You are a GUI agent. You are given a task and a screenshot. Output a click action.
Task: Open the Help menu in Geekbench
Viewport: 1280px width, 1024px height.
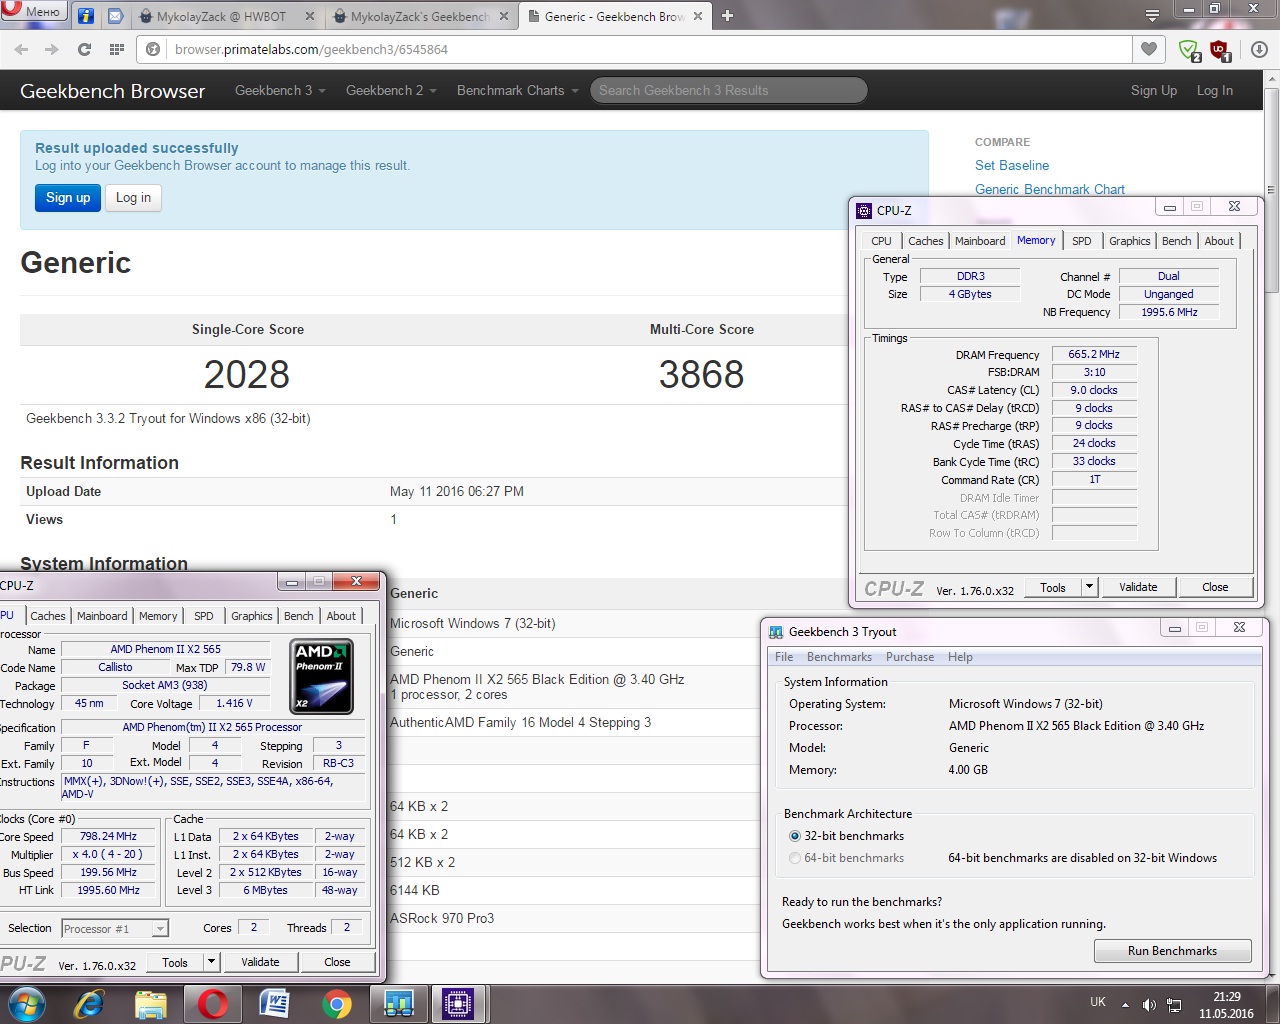pyautogui.click(x=960, y=657)
